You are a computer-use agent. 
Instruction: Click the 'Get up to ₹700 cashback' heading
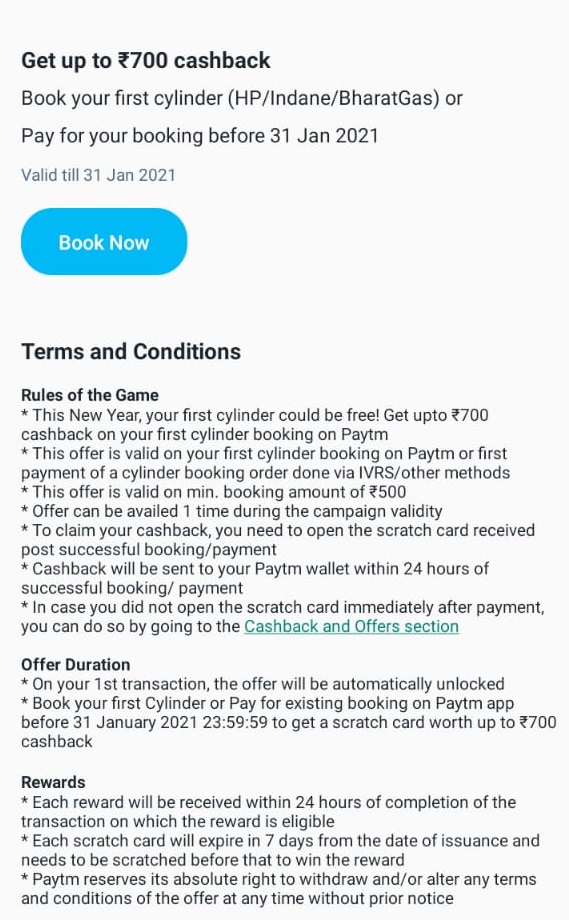[x=145, y=60]
